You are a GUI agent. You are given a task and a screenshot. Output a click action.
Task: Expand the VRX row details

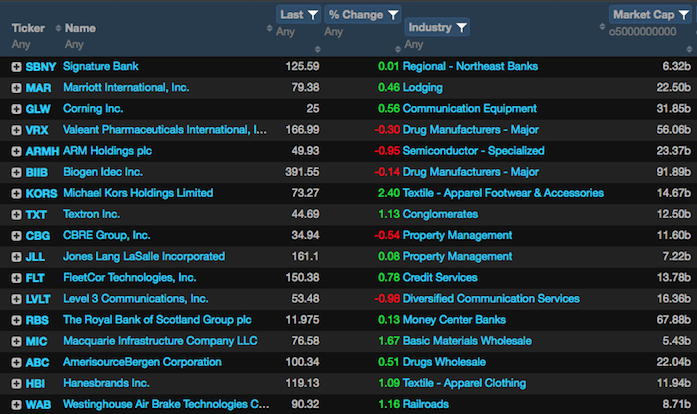coord(16,130)
